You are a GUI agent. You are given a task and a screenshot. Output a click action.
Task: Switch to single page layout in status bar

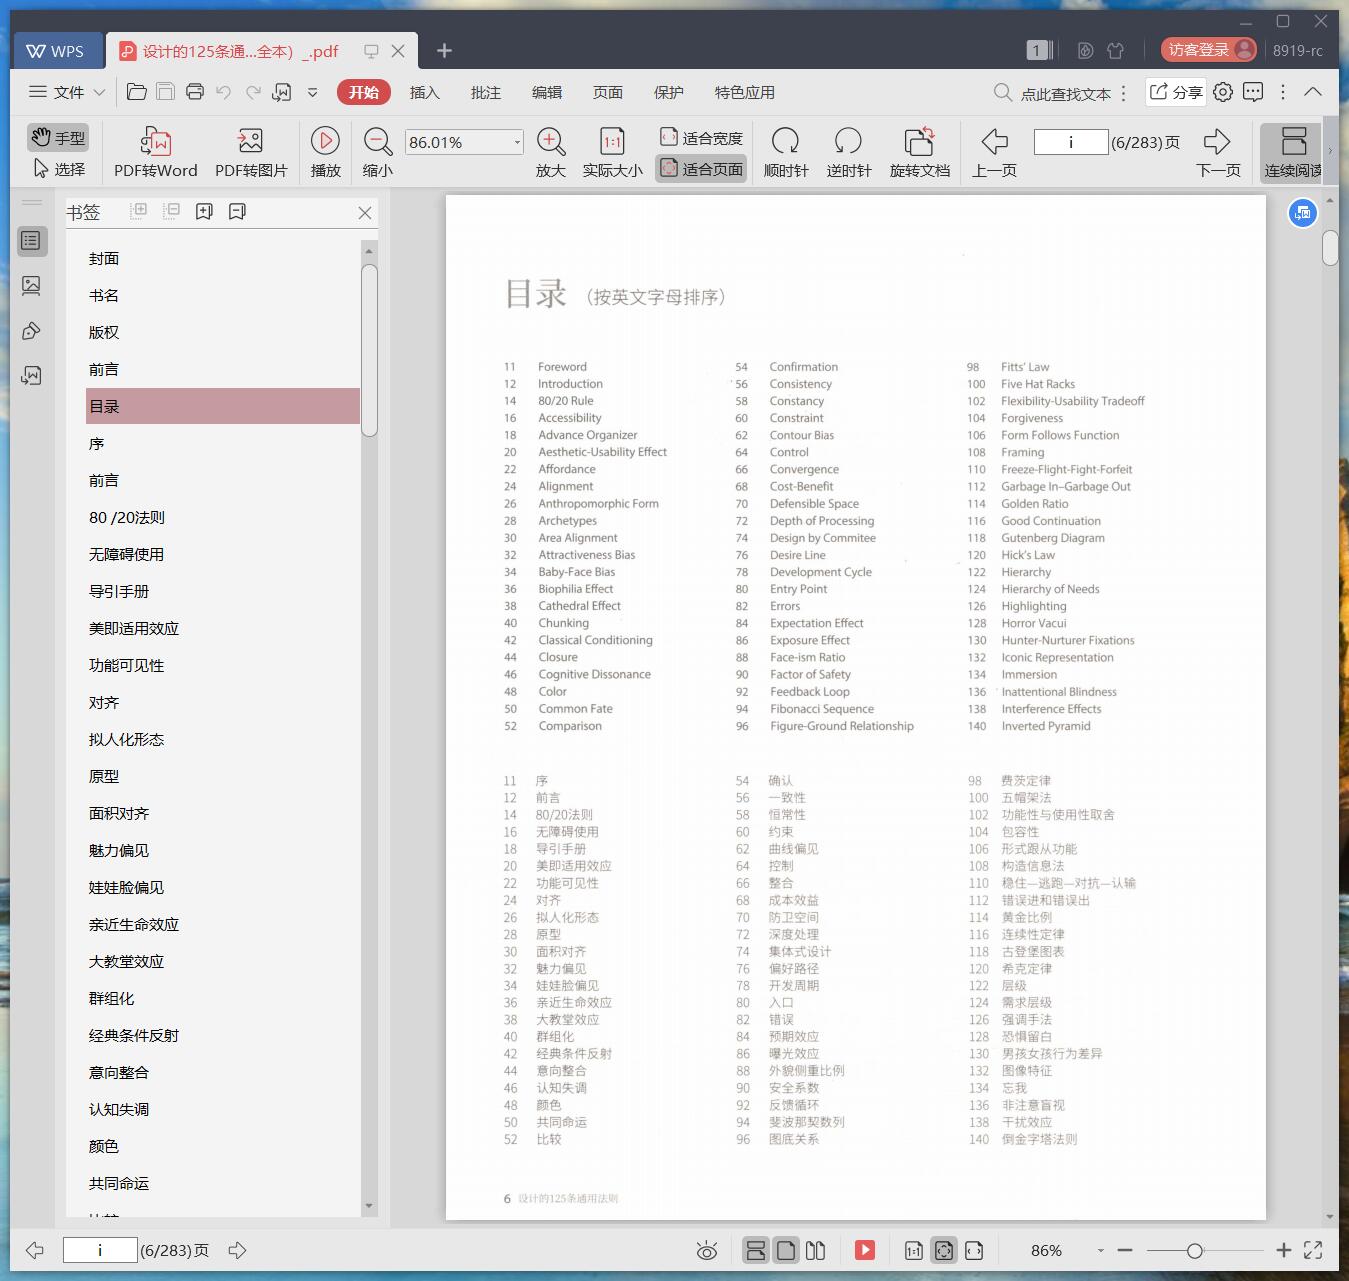786,1250
